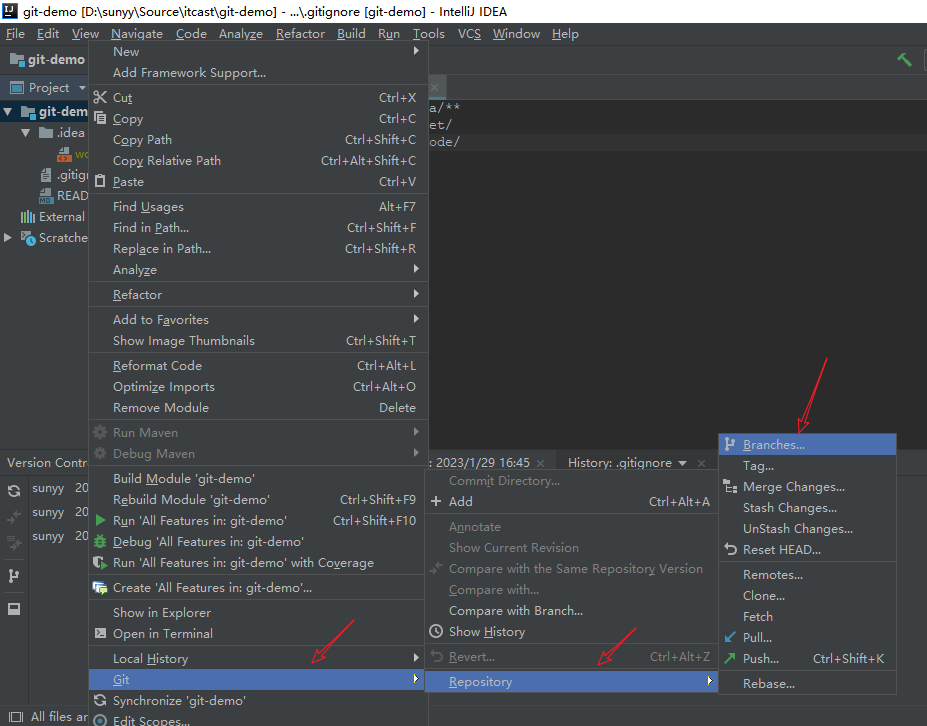The height and width of the screenshot is (726, 927).
Task: Collapse the .idea folder node
Action: click(25, 132)
